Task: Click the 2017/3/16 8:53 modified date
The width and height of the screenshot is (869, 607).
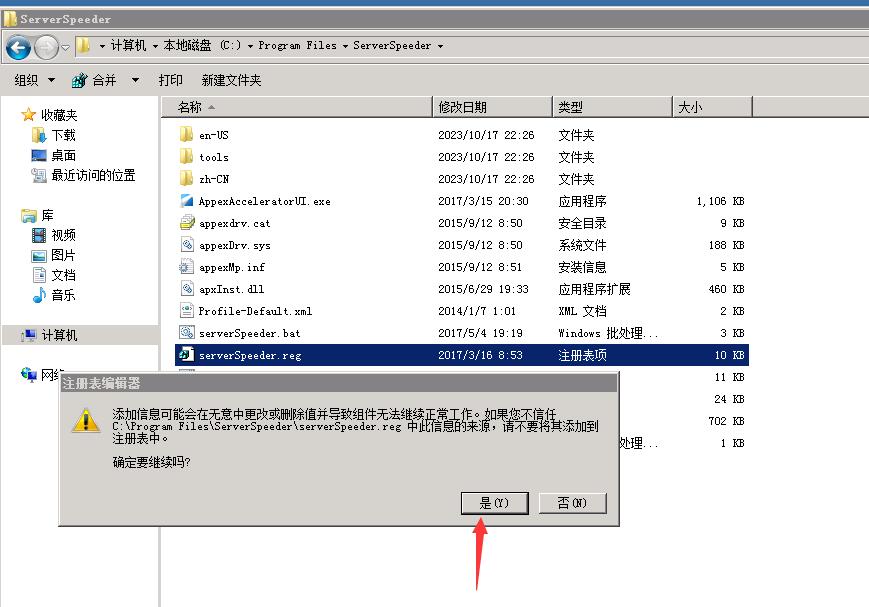Action: (480, 355)
